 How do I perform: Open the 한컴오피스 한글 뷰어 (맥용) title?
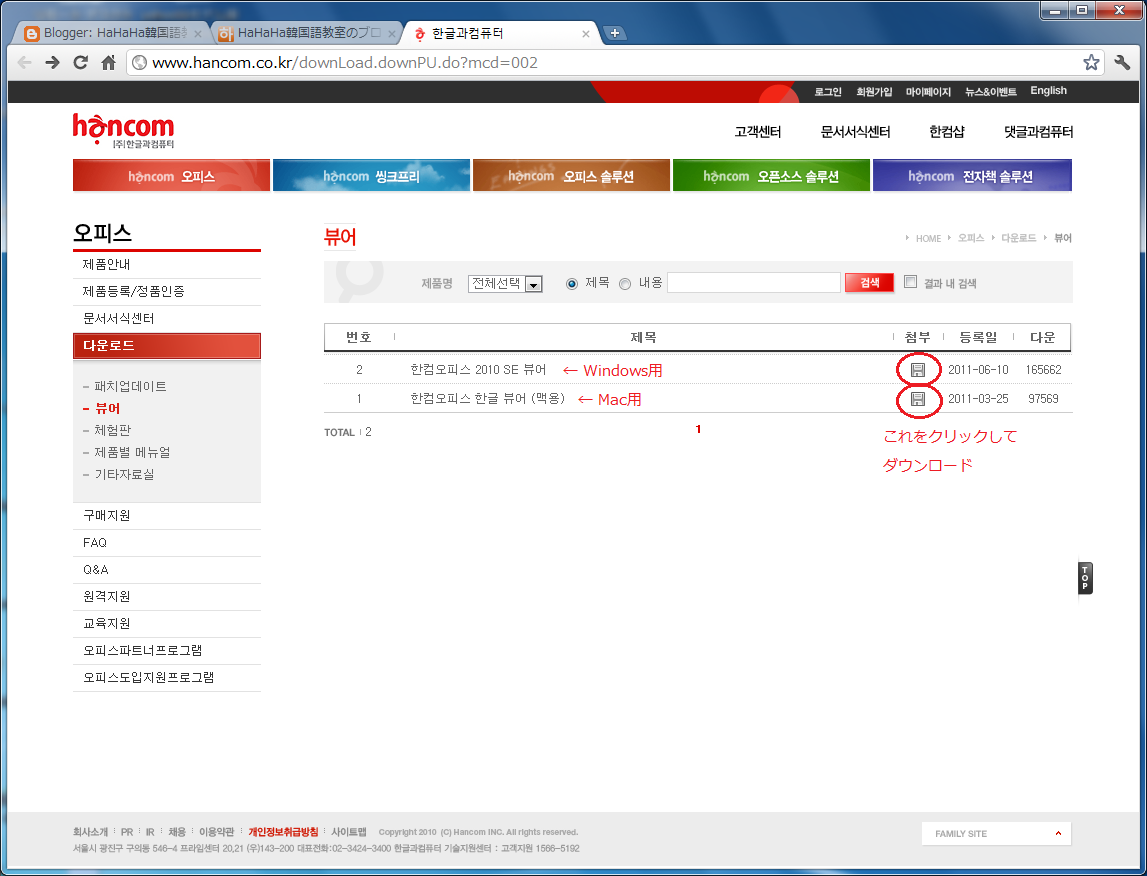tap(487, 399)
